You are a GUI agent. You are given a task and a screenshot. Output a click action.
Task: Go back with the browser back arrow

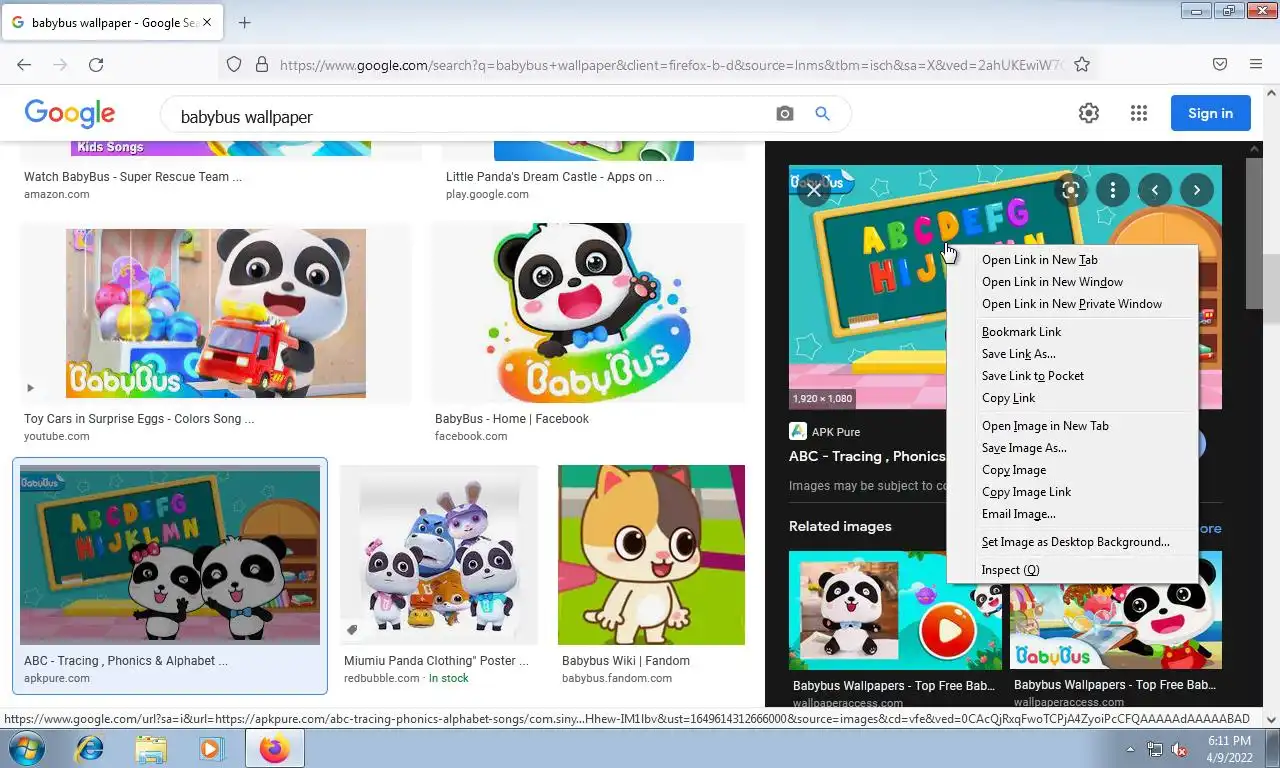point(24,64)
